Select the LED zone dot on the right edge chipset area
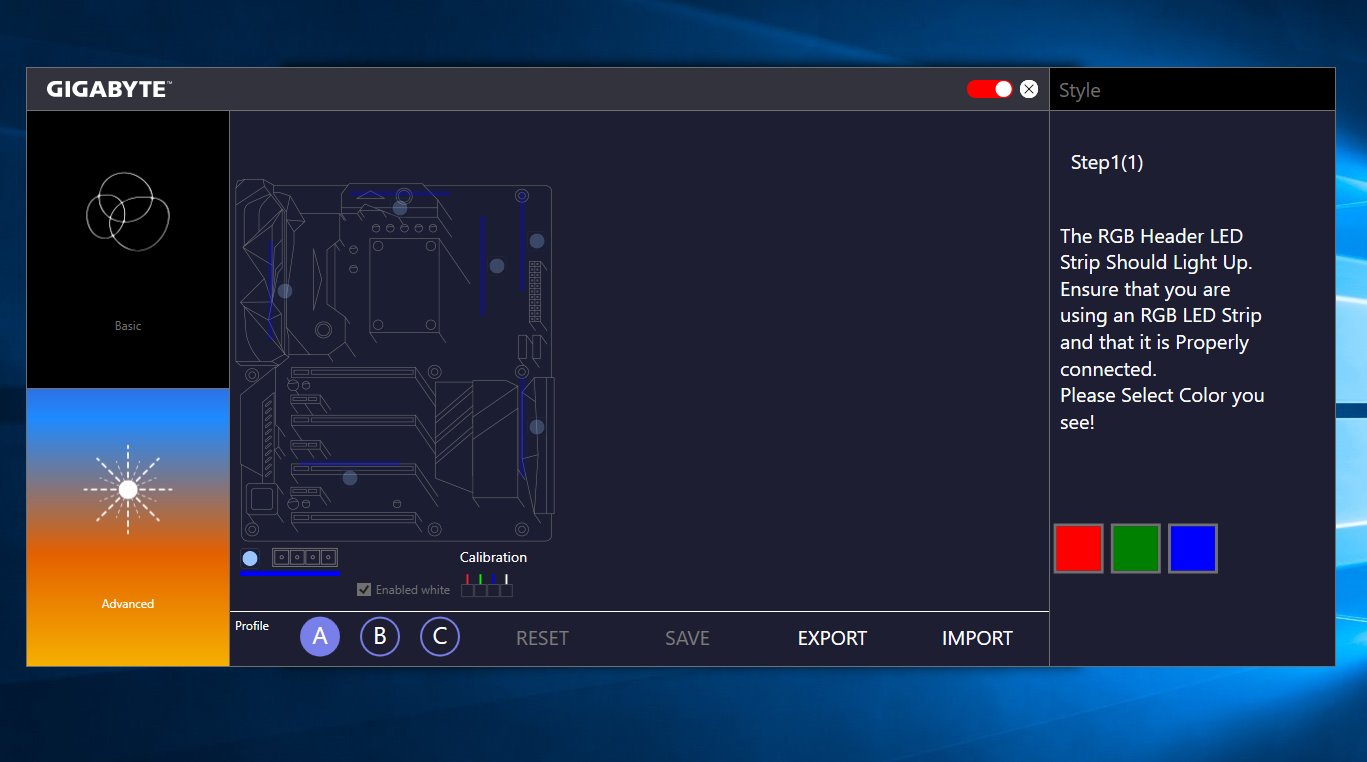This screenshot has width=1367, height=762. pyautogui.click(x=537, y=427)
